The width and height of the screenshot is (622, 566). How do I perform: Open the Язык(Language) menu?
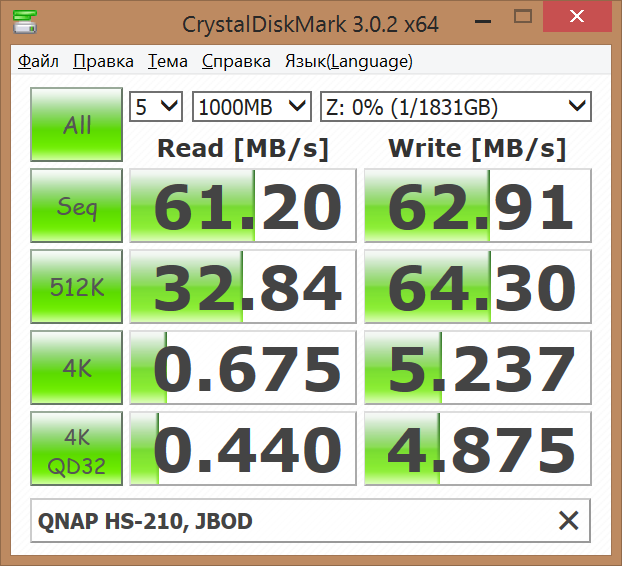tap(348, 61)
